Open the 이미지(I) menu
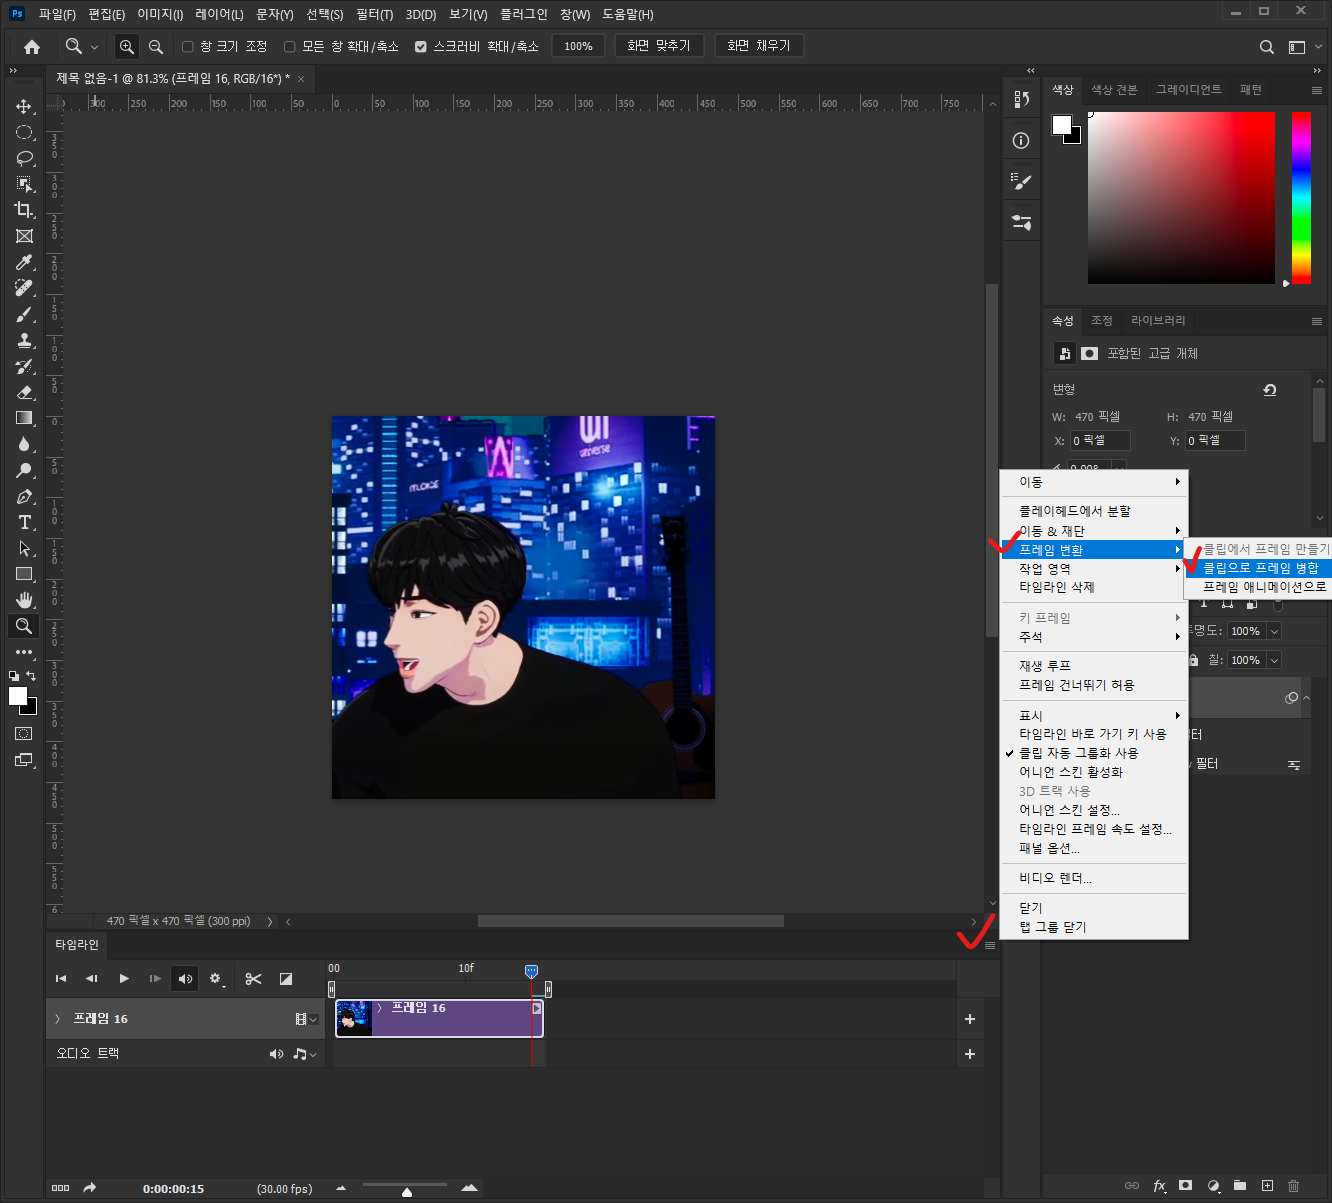Viewport: 1332px width, 1203px height. [x=160, y=14]
